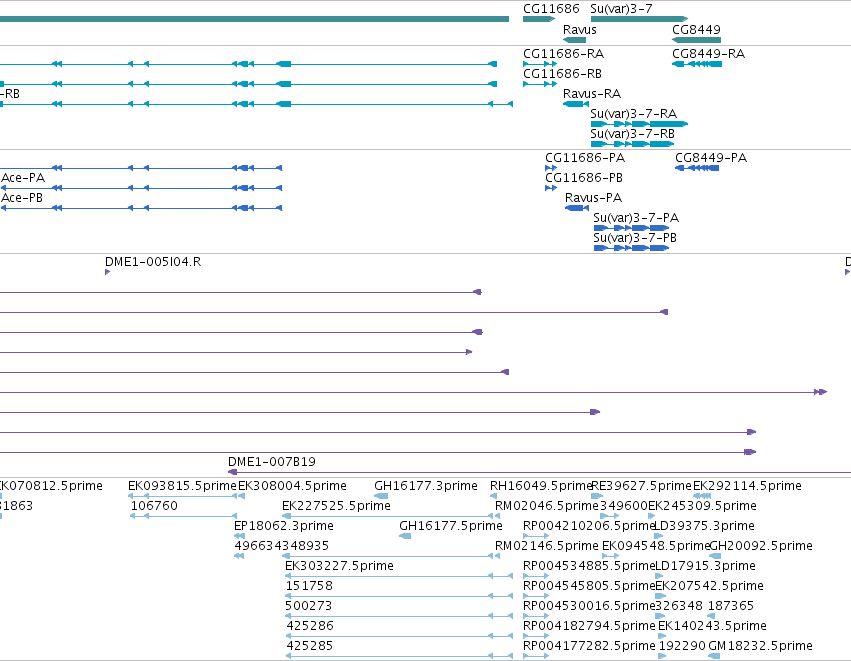Click EST label EK303227.5prime
This screenshot has height=661, width=851.
click(x=339, y=566)
